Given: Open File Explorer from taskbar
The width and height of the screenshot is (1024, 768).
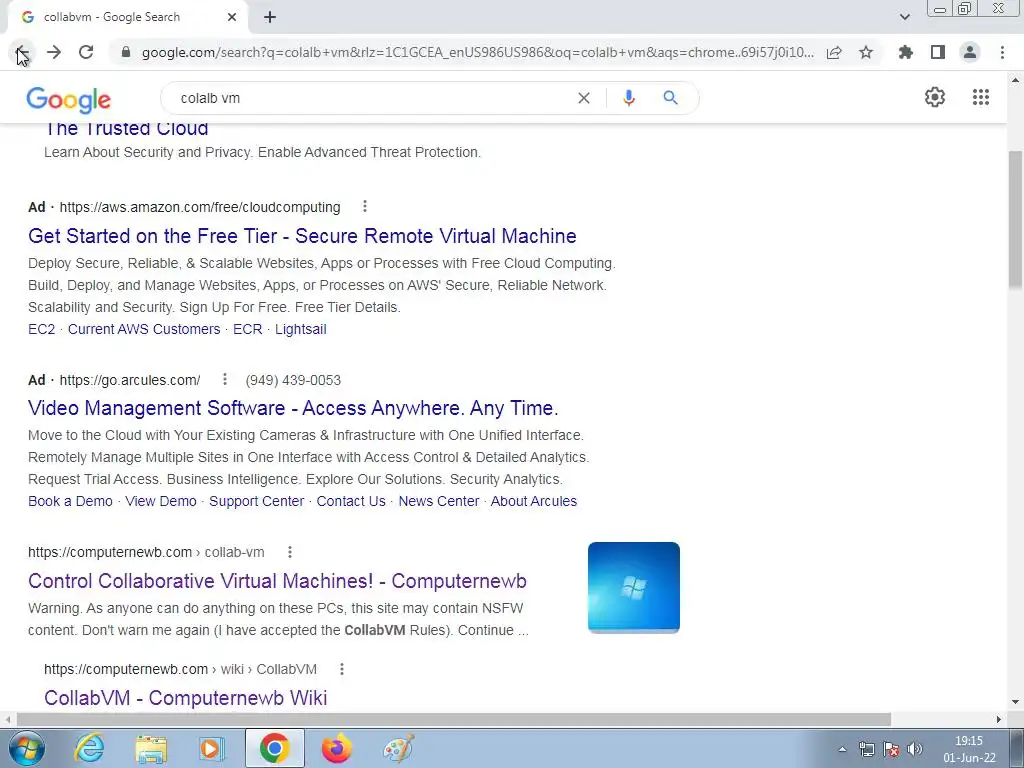Looking at the screenshot, I should click(152, 748).
